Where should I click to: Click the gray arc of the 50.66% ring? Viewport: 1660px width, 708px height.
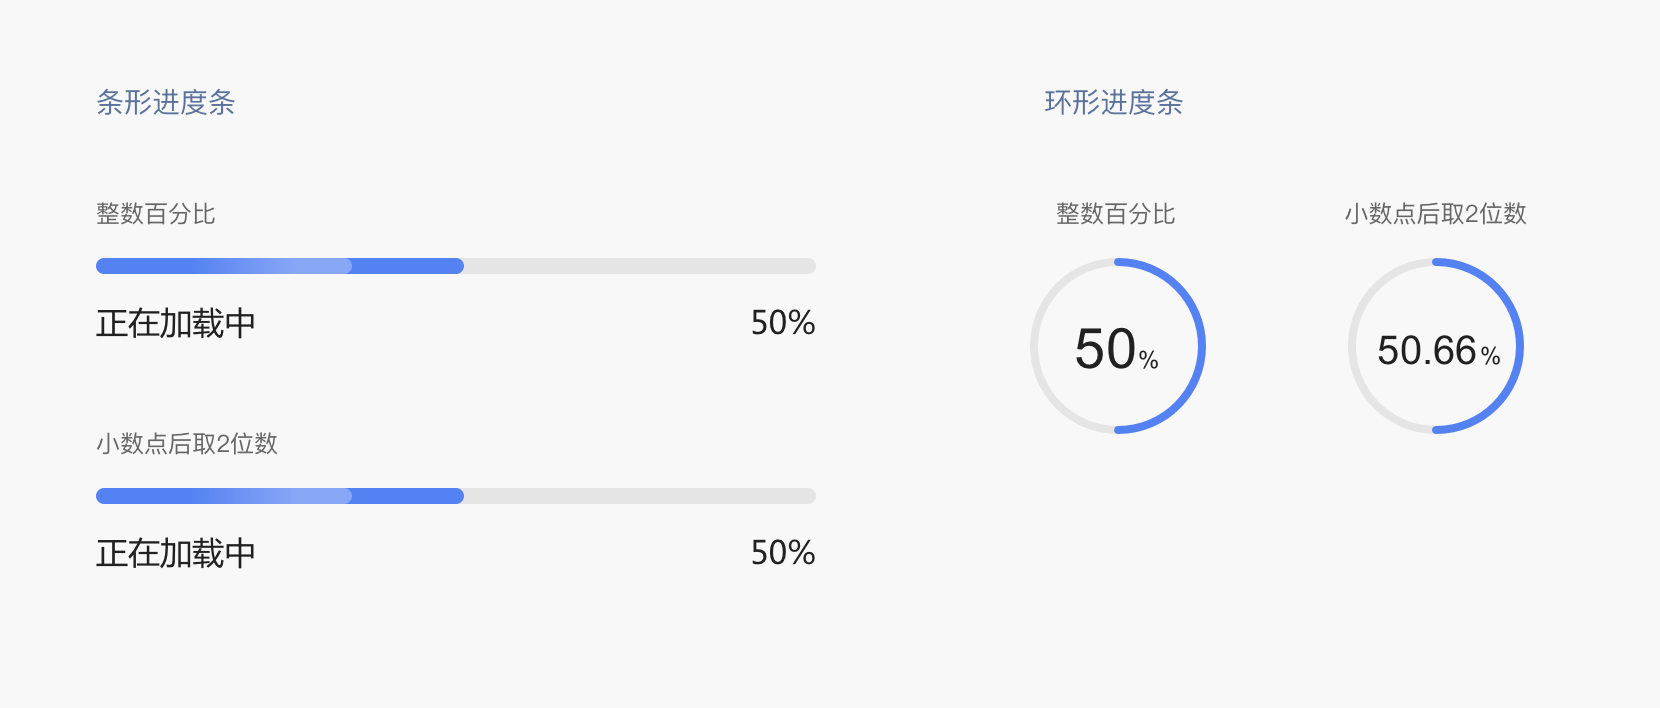1352,346
